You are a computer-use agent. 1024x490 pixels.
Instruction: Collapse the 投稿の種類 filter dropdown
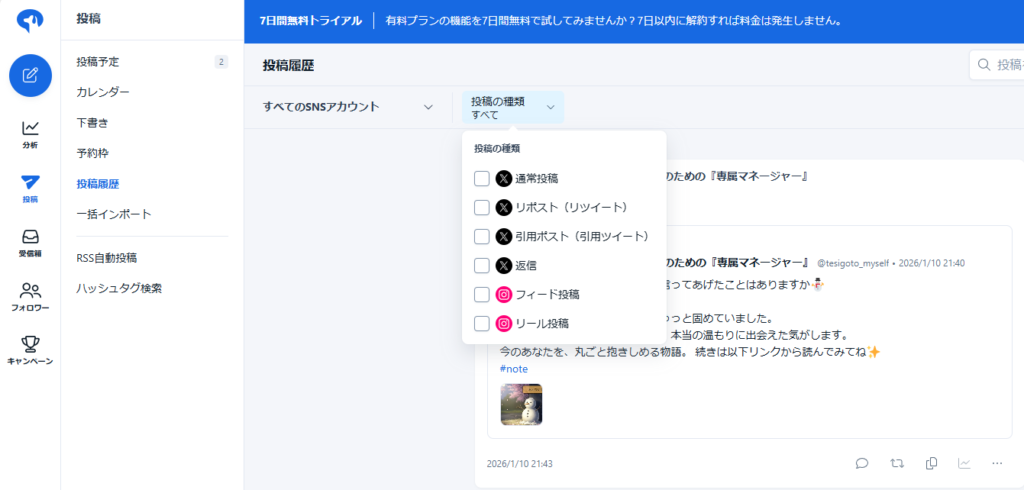(512, 107)
